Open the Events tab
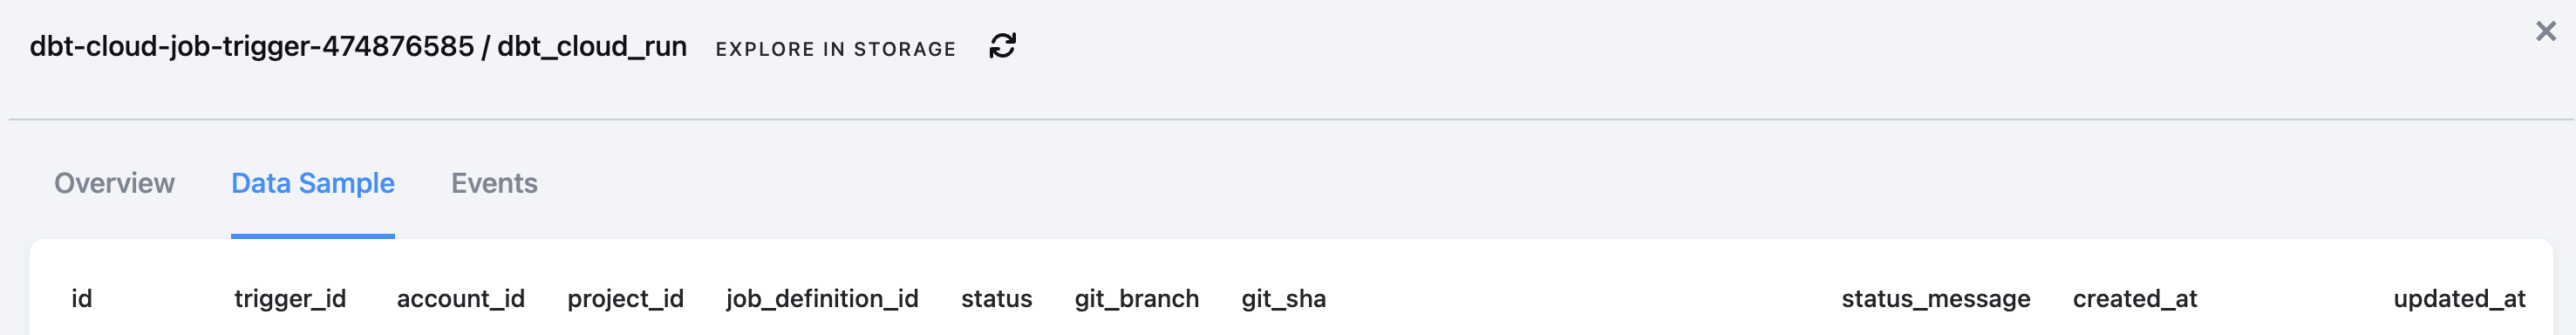This screenshot has height=335, width=2576. [x=494, y=183]
